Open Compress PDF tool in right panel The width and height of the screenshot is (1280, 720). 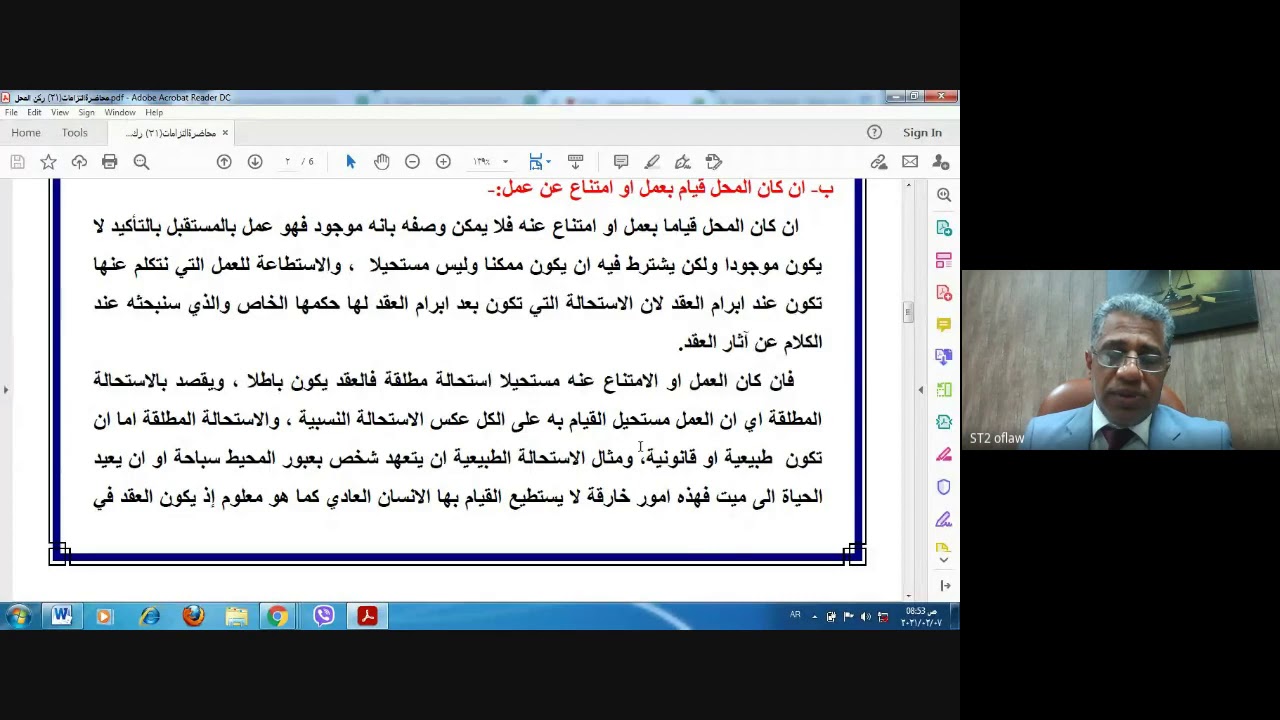point(944,422)
